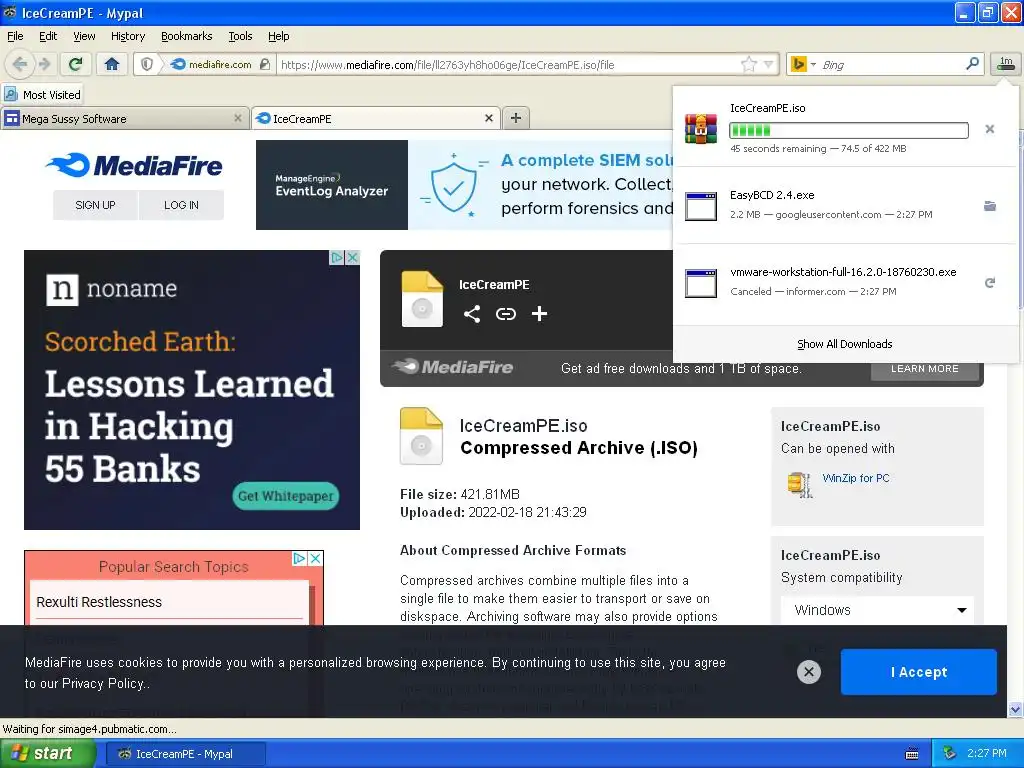Click the EasyBCD 2.4.exe file icon
Image resolution: width=1024 pixels, height=768 pixels.
tap(701, 206)
